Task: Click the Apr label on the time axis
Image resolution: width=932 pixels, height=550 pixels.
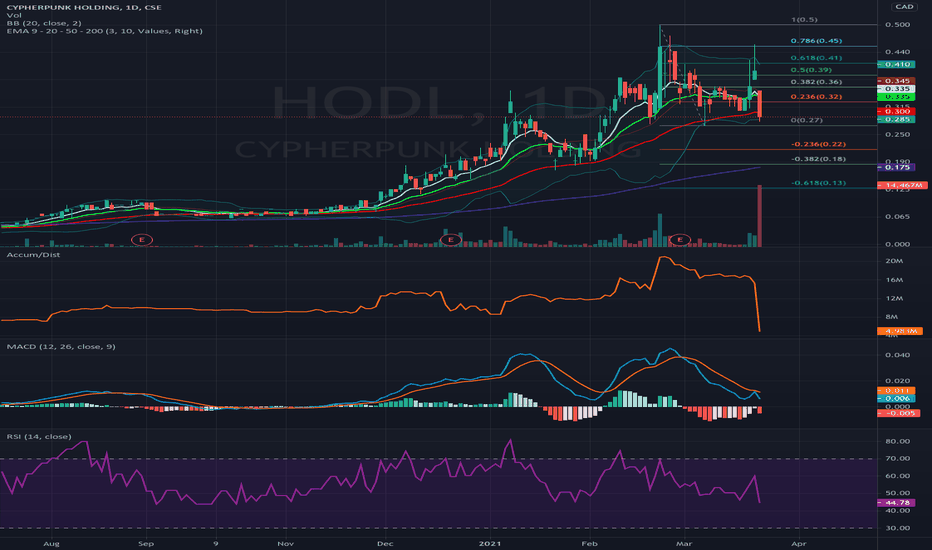Action: (799, 544)
